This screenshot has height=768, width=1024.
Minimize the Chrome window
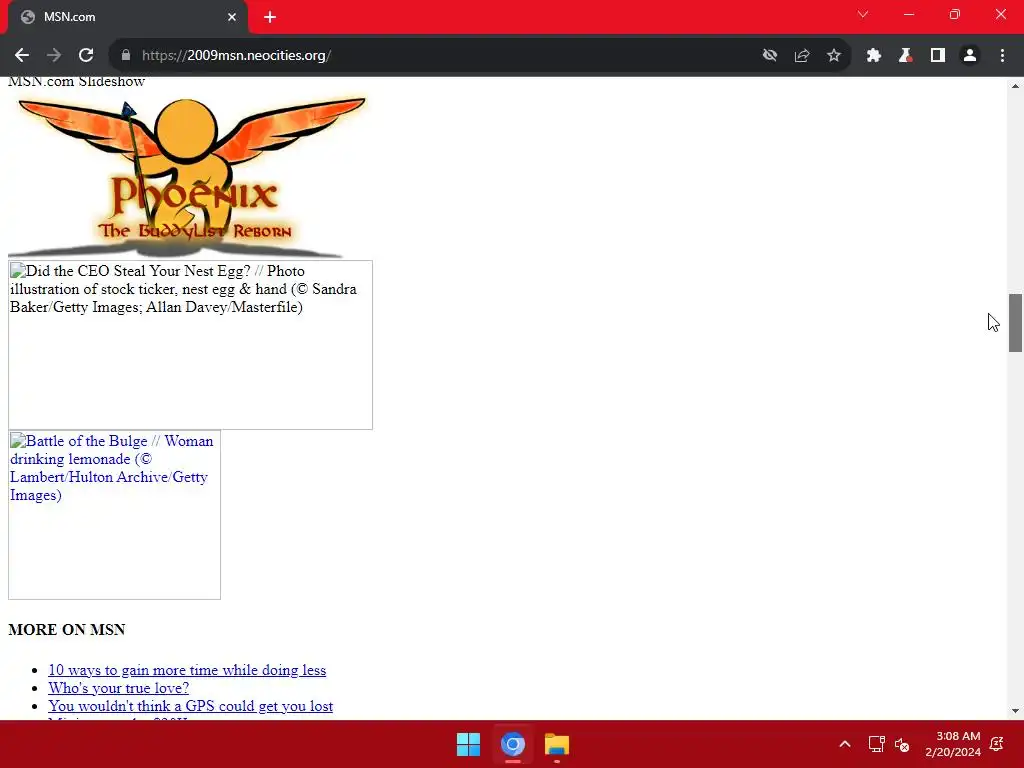point(908,14)
